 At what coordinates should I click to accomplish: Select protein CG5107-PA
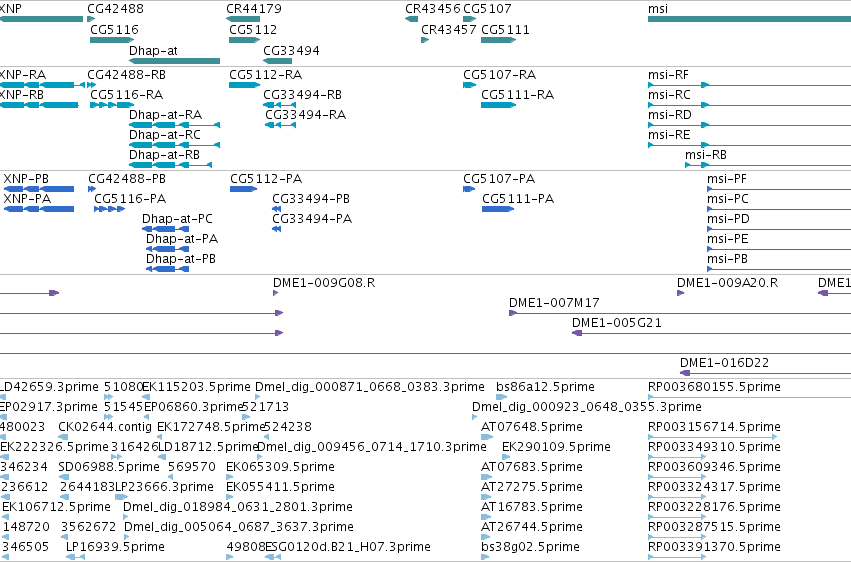click(x=499, y=178)
